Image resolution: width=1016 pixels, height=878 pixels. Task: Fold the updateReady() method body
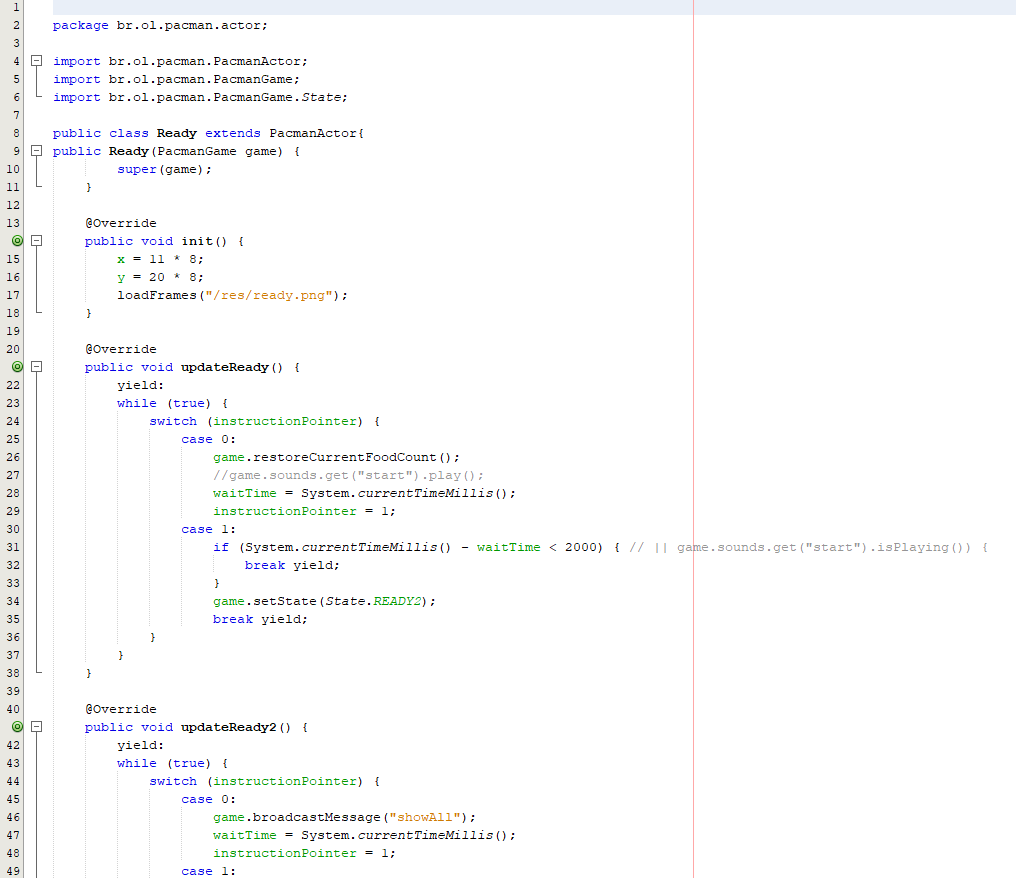(x=37, y=367)
